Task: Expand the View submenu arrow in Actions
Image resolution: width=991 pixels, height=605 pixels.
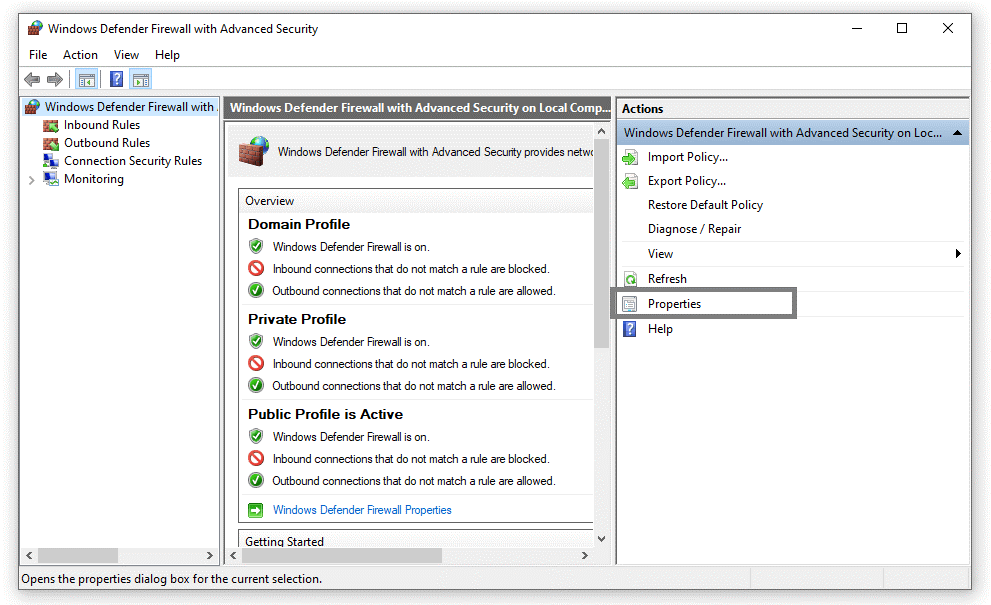Action: (x=957, y=254)
